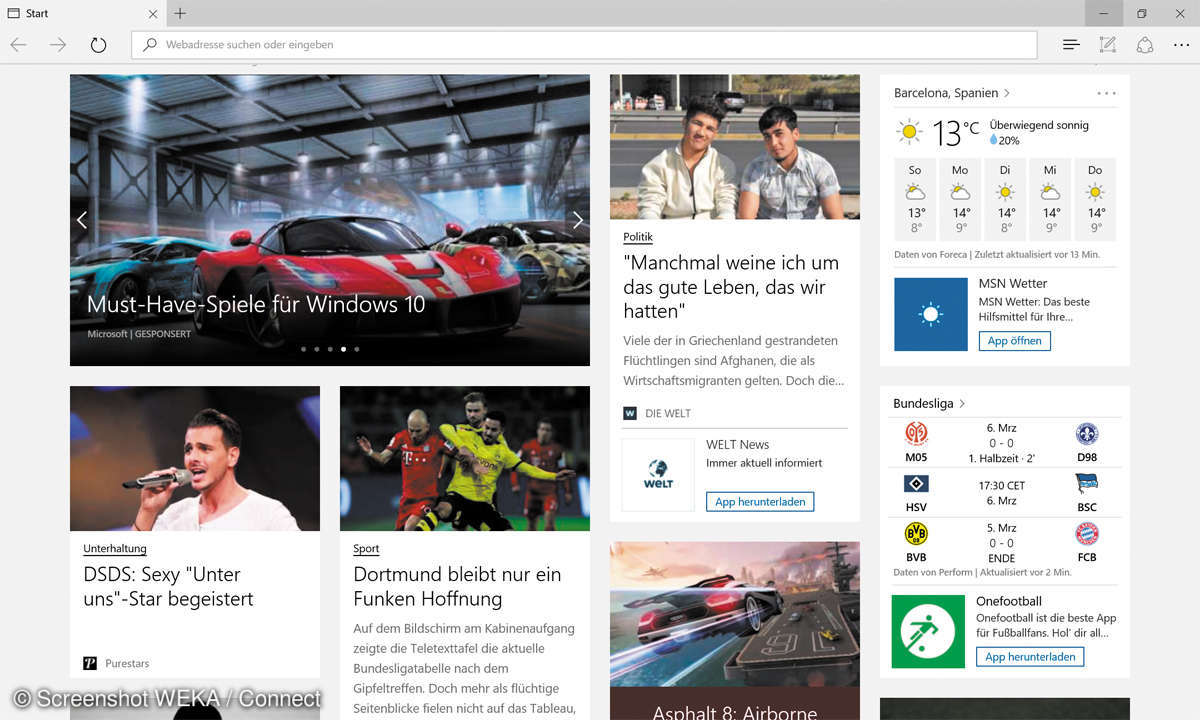
Task: Open the refugees photo above Politik
Action: tap(735, 147)
